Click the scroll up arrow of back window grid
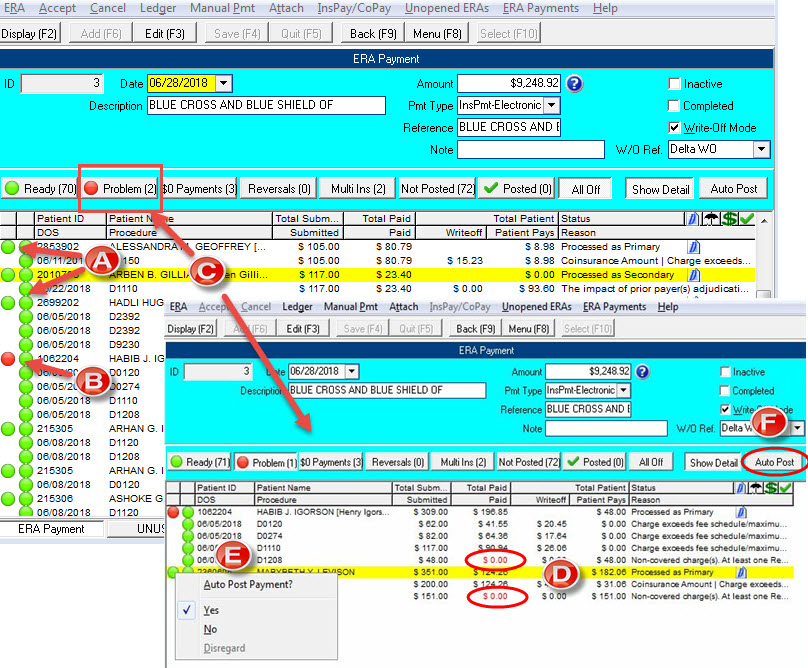Viewport: 808px width, 668px height. pyautogui.click(x=765, y=221)
